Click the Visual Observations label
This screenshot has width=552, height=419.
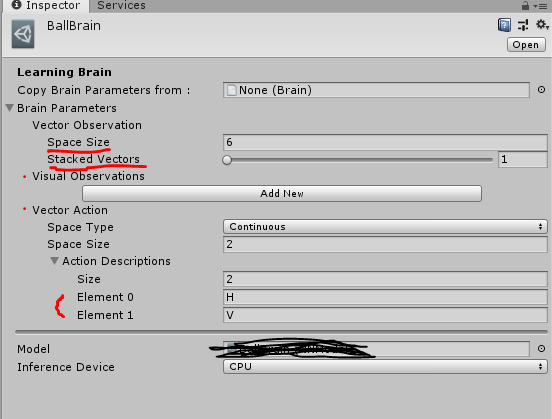tap(88, 176)
